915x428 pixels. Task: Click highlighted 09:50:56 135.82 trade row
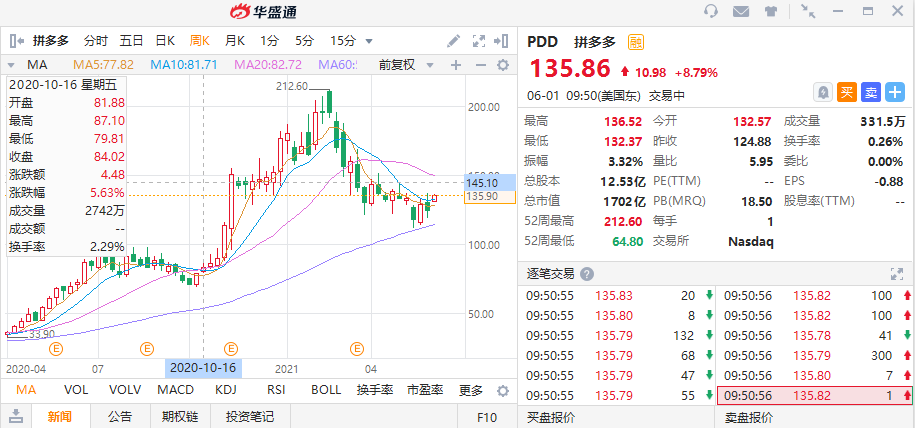[815, 396]
